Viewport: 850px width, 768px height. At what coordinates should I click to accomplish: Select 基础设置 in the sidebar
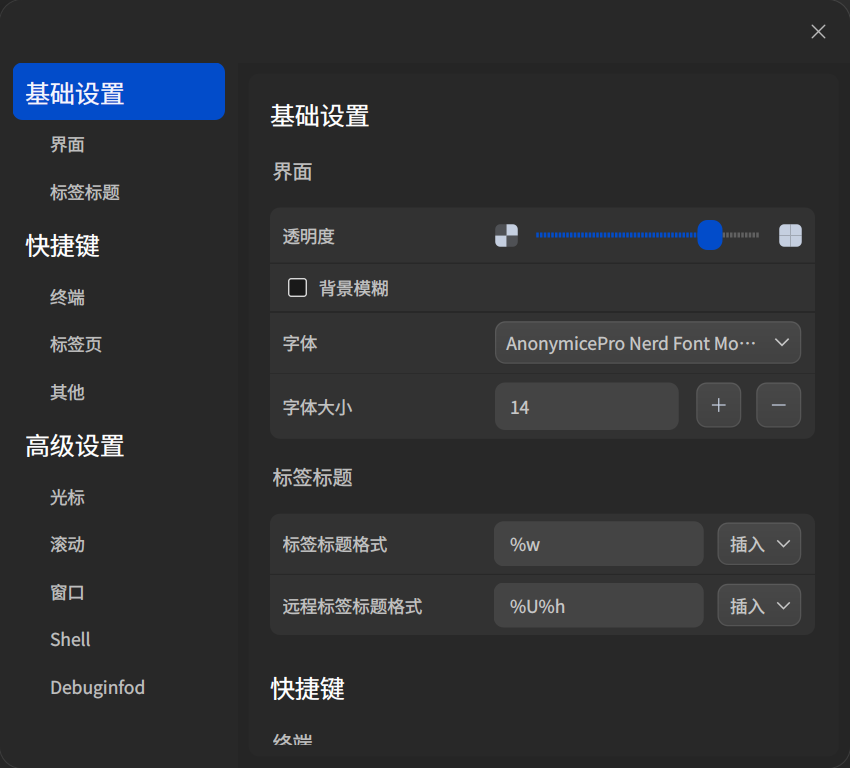119,92
